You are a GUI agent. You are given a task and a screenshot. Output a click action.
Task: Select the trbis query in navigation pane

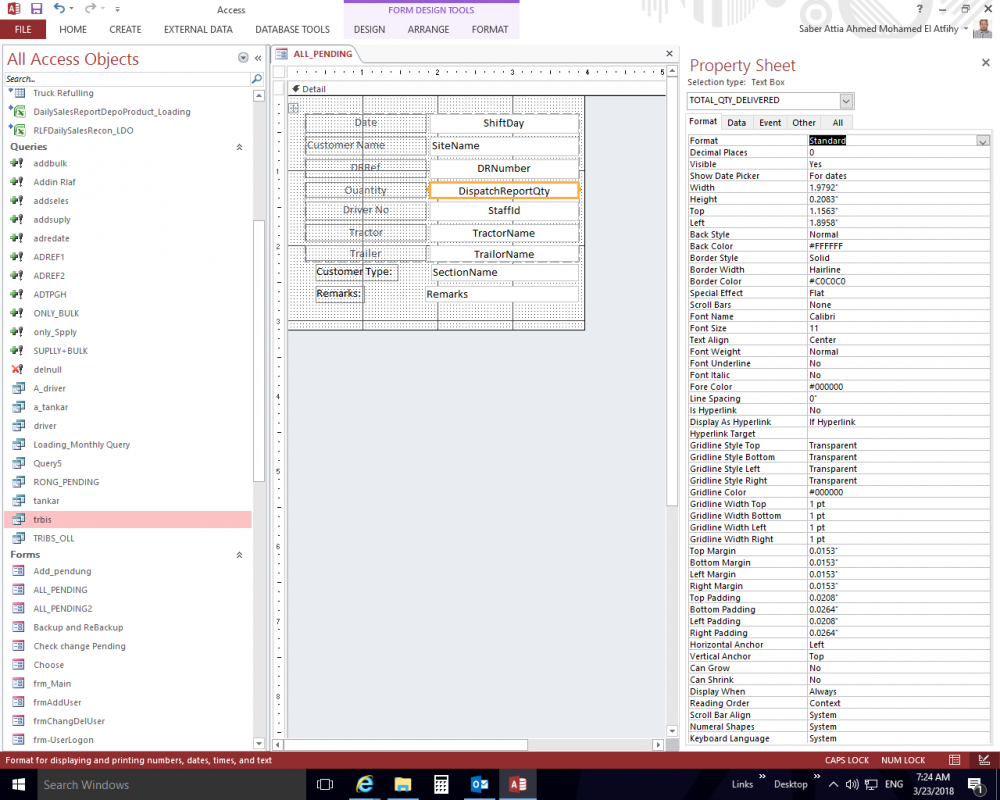click(128, 519)
